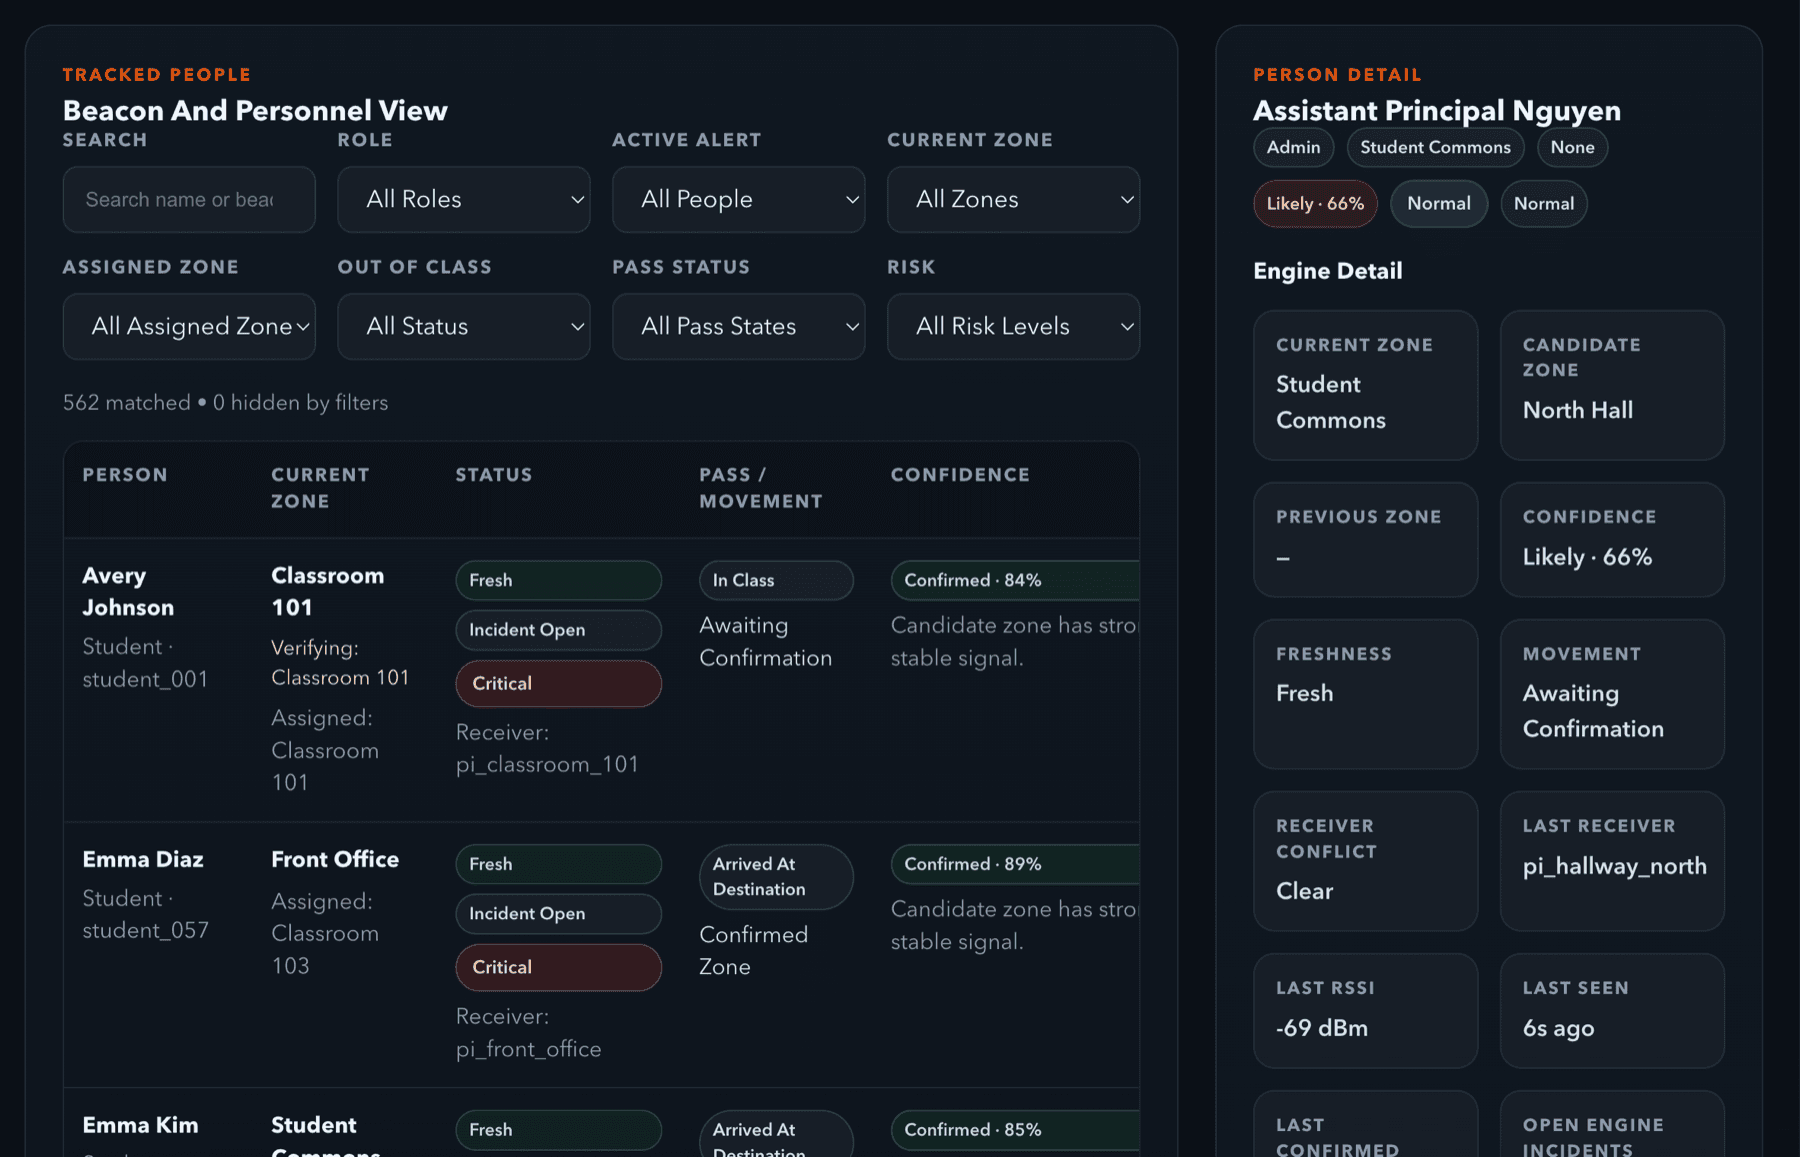Click the pi_front_office receiver text
Image resolution: width=1800 pixels, height=1157 pixels.
coord(529,1049)
